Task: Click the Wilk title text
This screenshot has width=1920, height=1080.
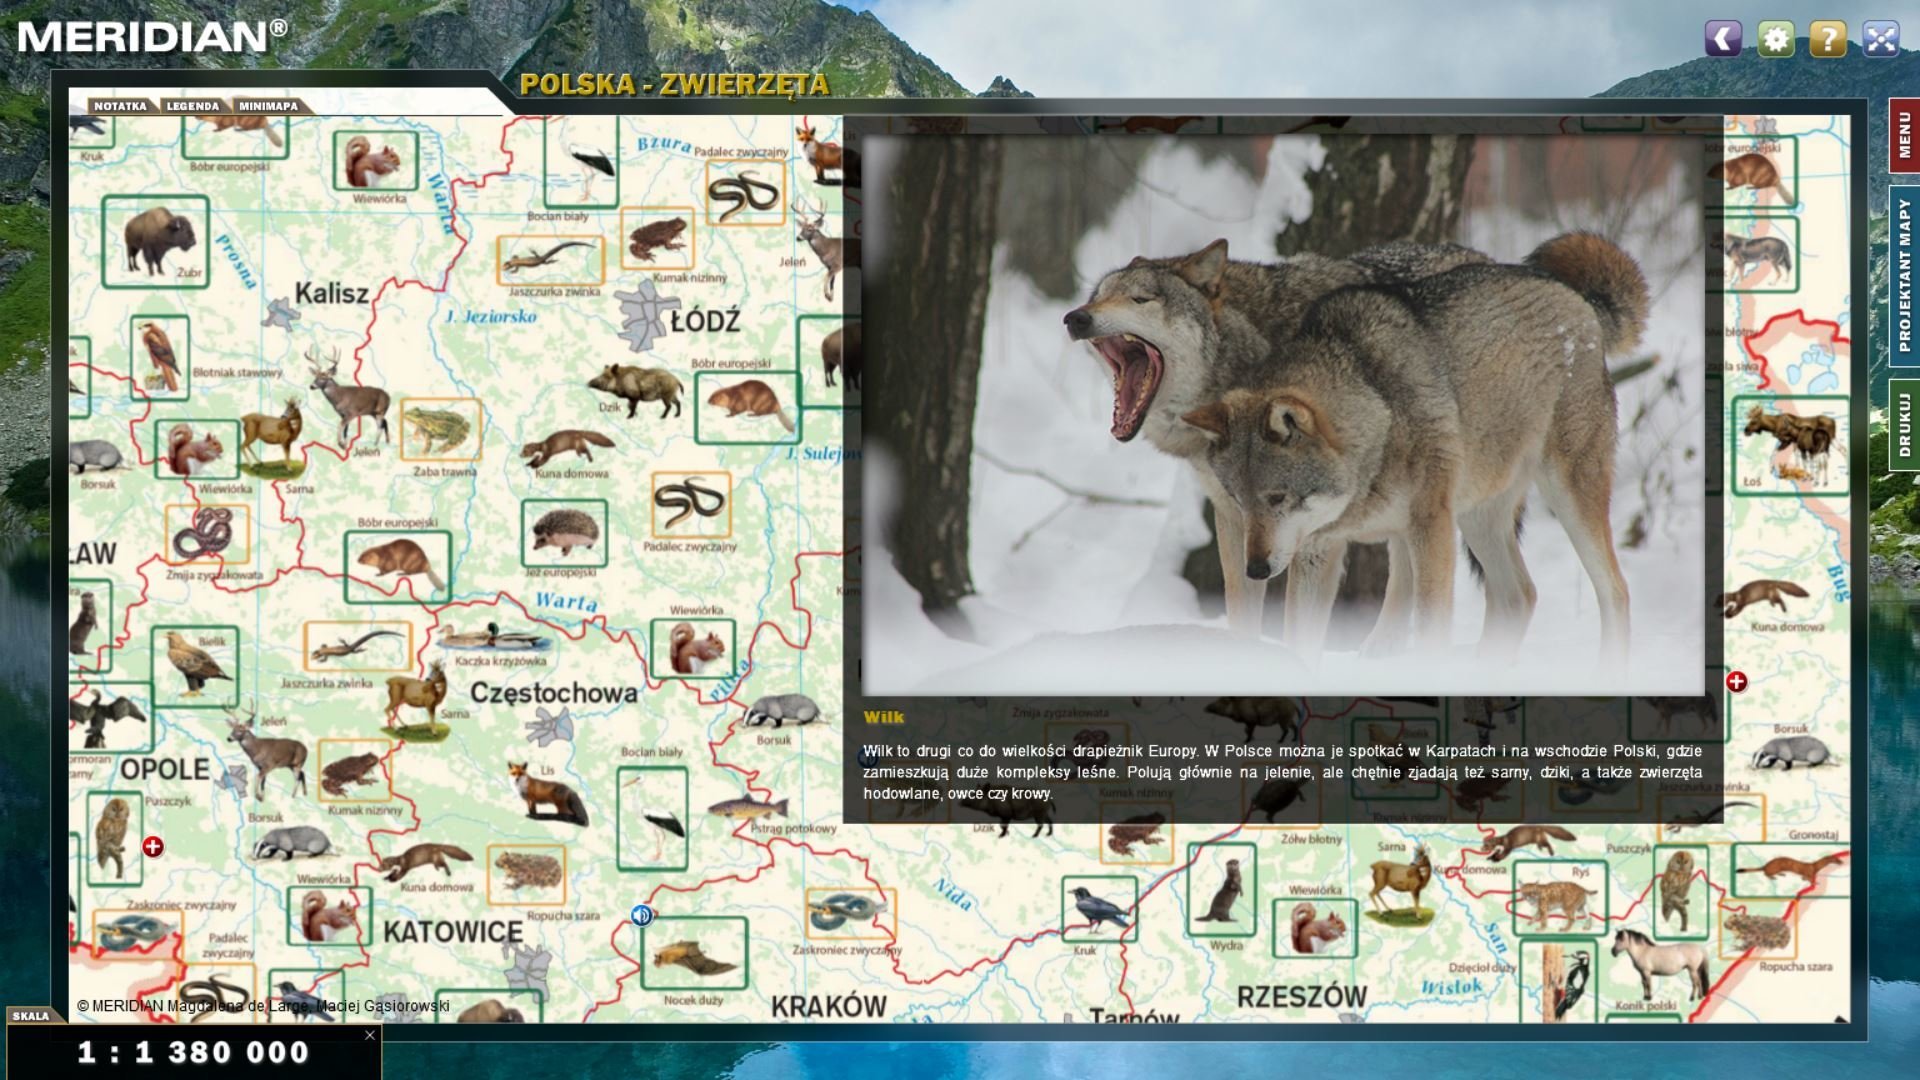Action: pyautogui.click(x=884, y=717)
